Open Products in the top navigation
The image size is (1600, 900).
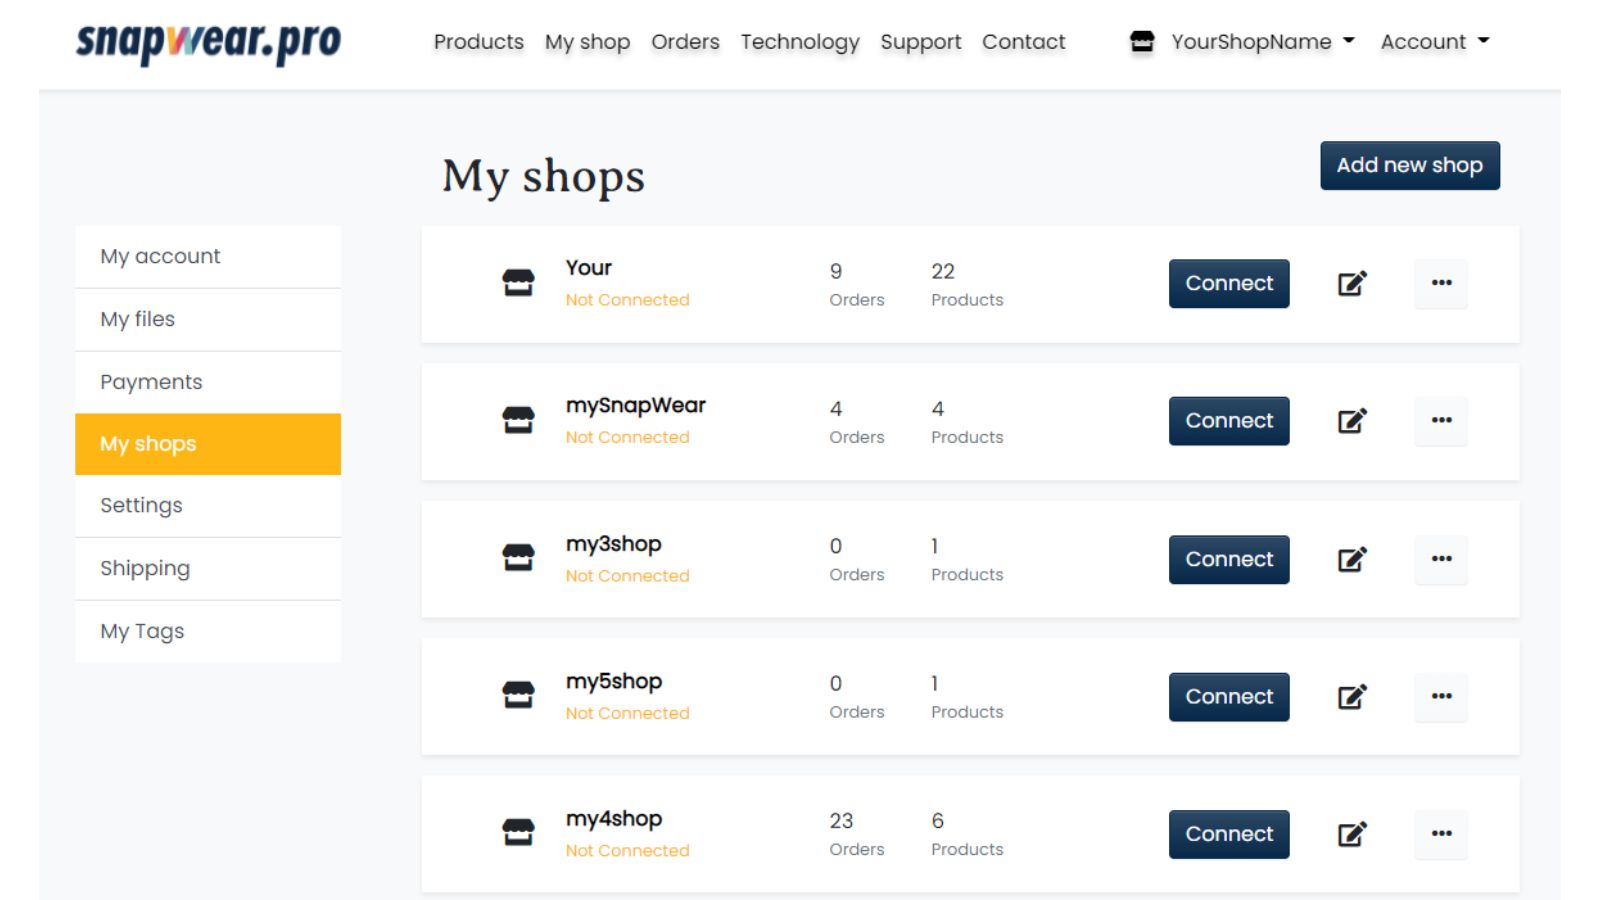(x=478, y=42)
